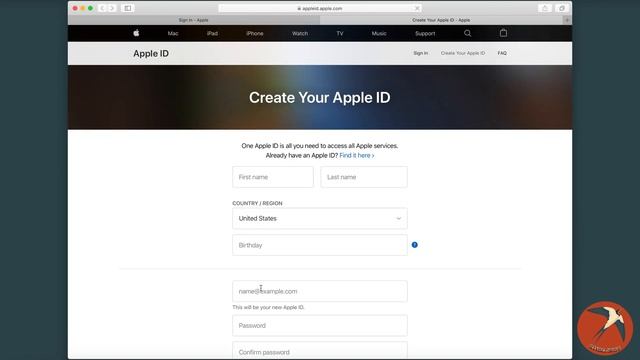Focus the First name field

click(273, 177)
